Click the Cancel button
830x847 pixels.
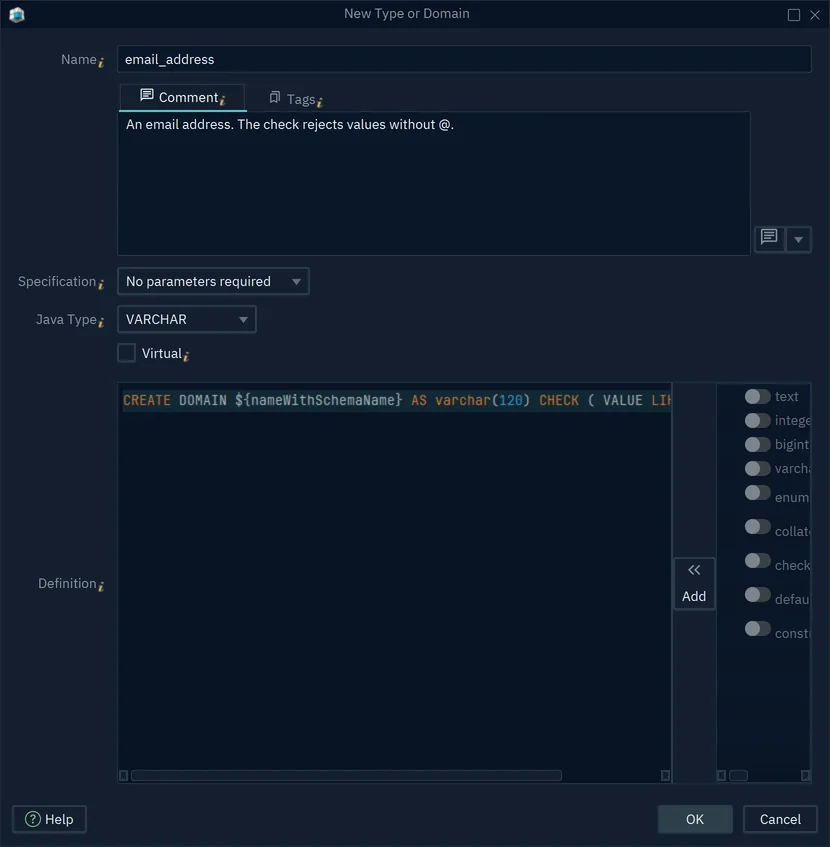pyautogui.click(x=780, y=819)
